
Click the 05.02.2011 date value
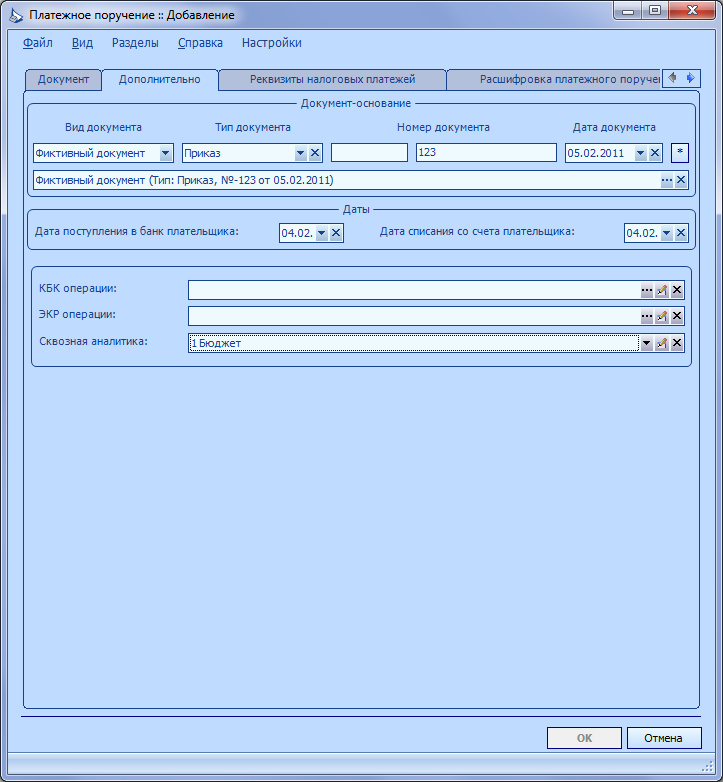pos(596,153)
